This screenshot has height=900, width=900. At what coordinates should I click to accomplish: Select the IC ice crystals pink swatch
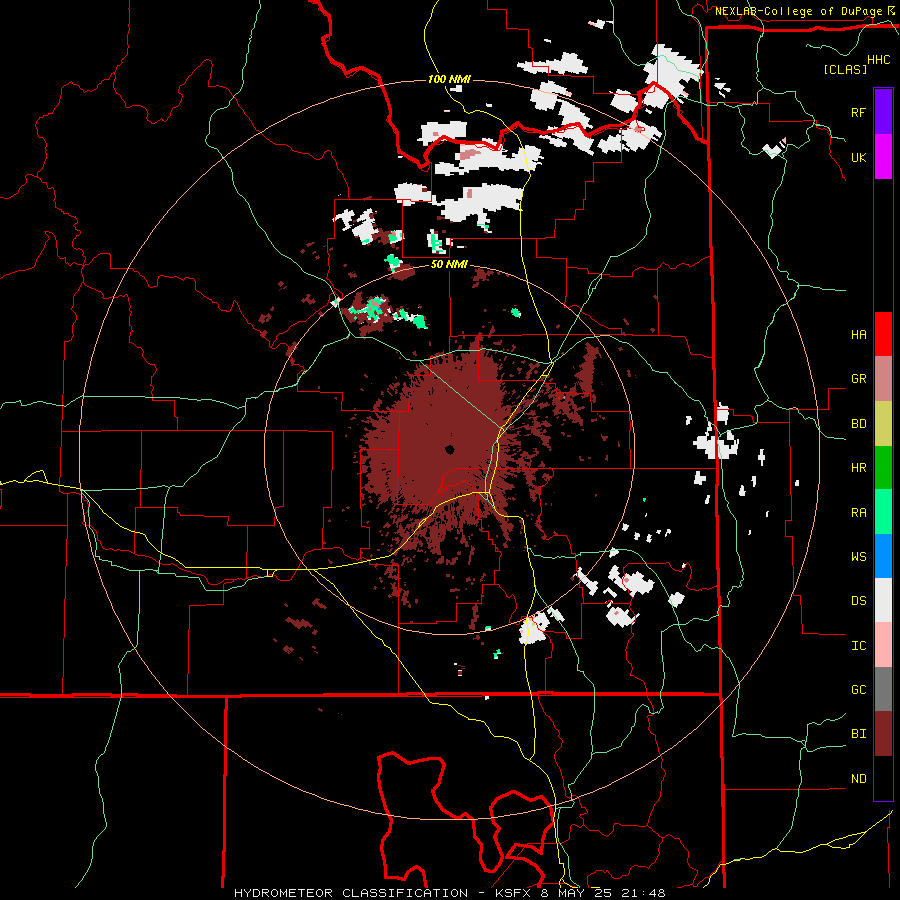(x=883, y=645)
